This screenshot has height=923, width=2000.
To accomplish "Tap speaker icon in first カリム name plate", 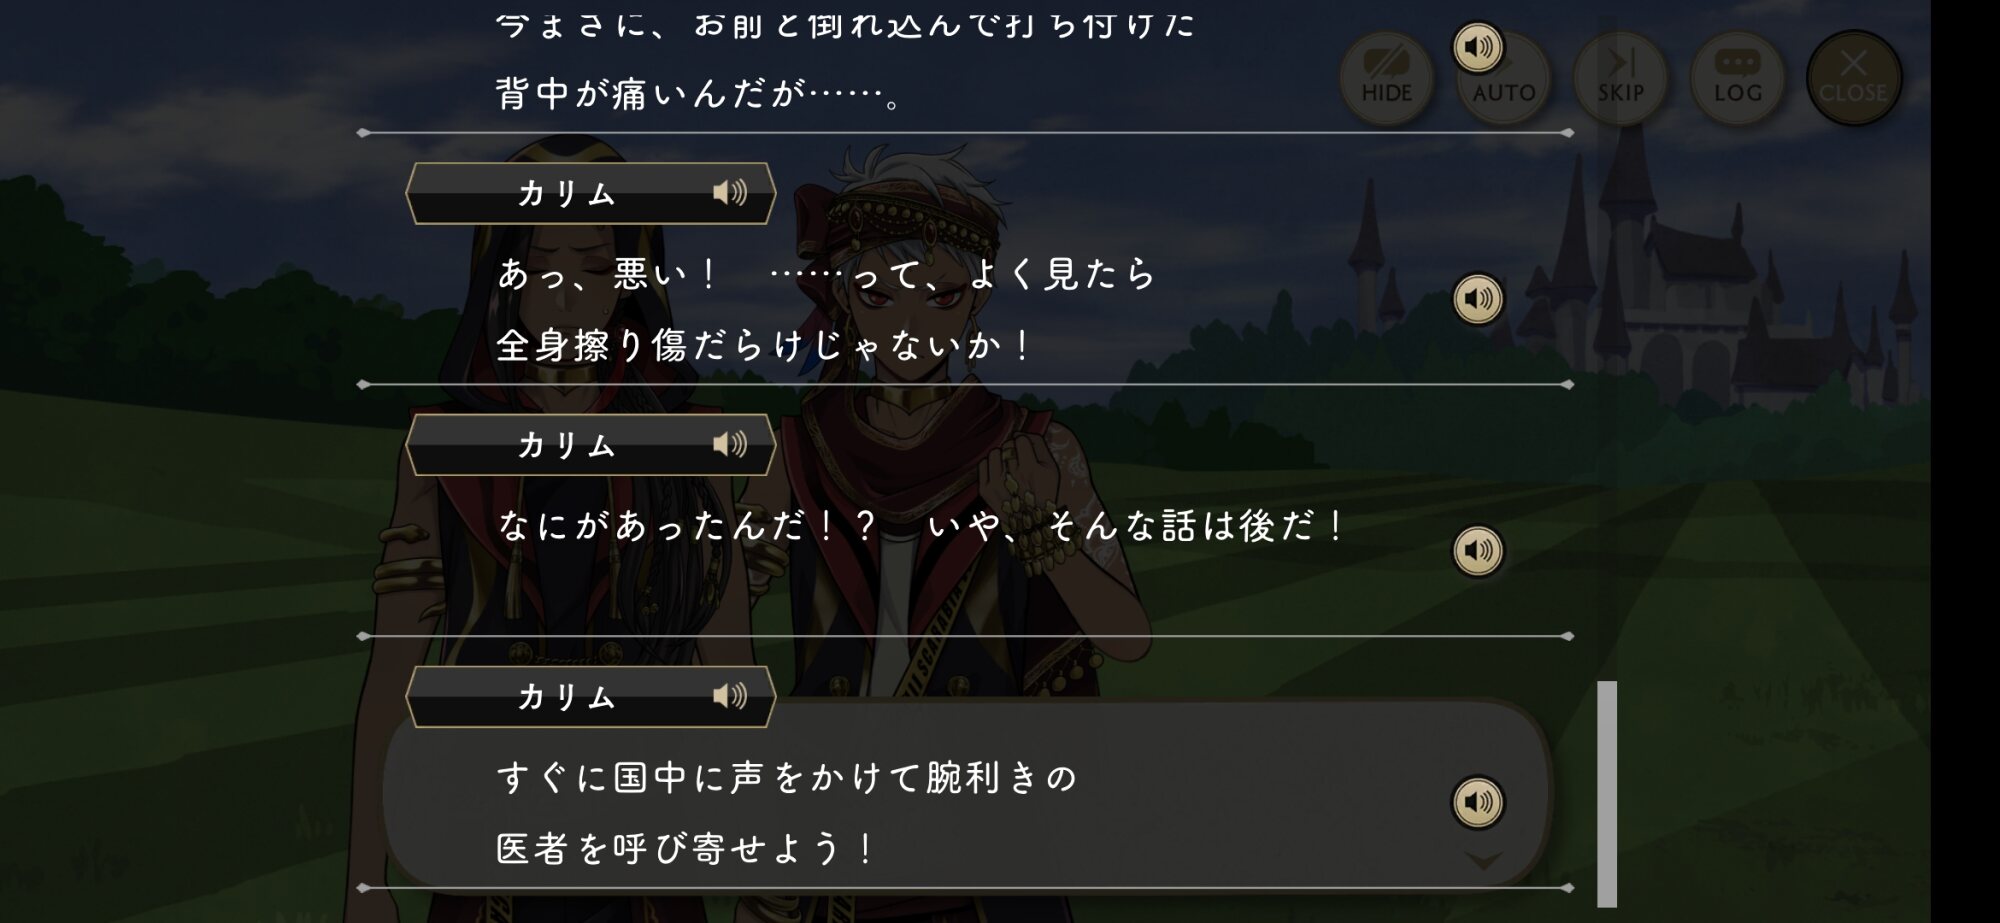I will 729,192.
